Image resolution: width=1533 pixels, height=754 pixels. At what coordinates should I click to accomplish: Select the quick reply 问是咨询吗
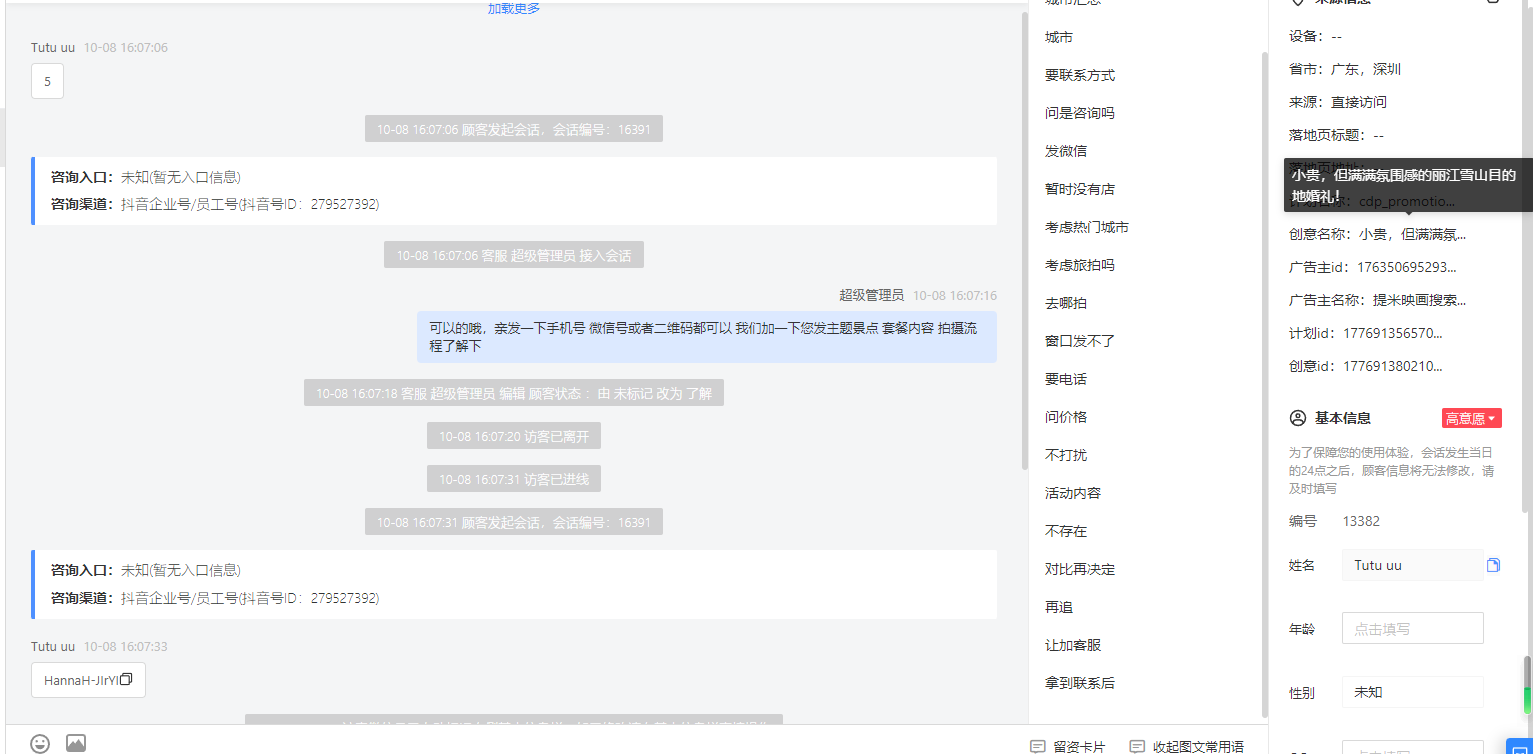[x=1080, y=113]
